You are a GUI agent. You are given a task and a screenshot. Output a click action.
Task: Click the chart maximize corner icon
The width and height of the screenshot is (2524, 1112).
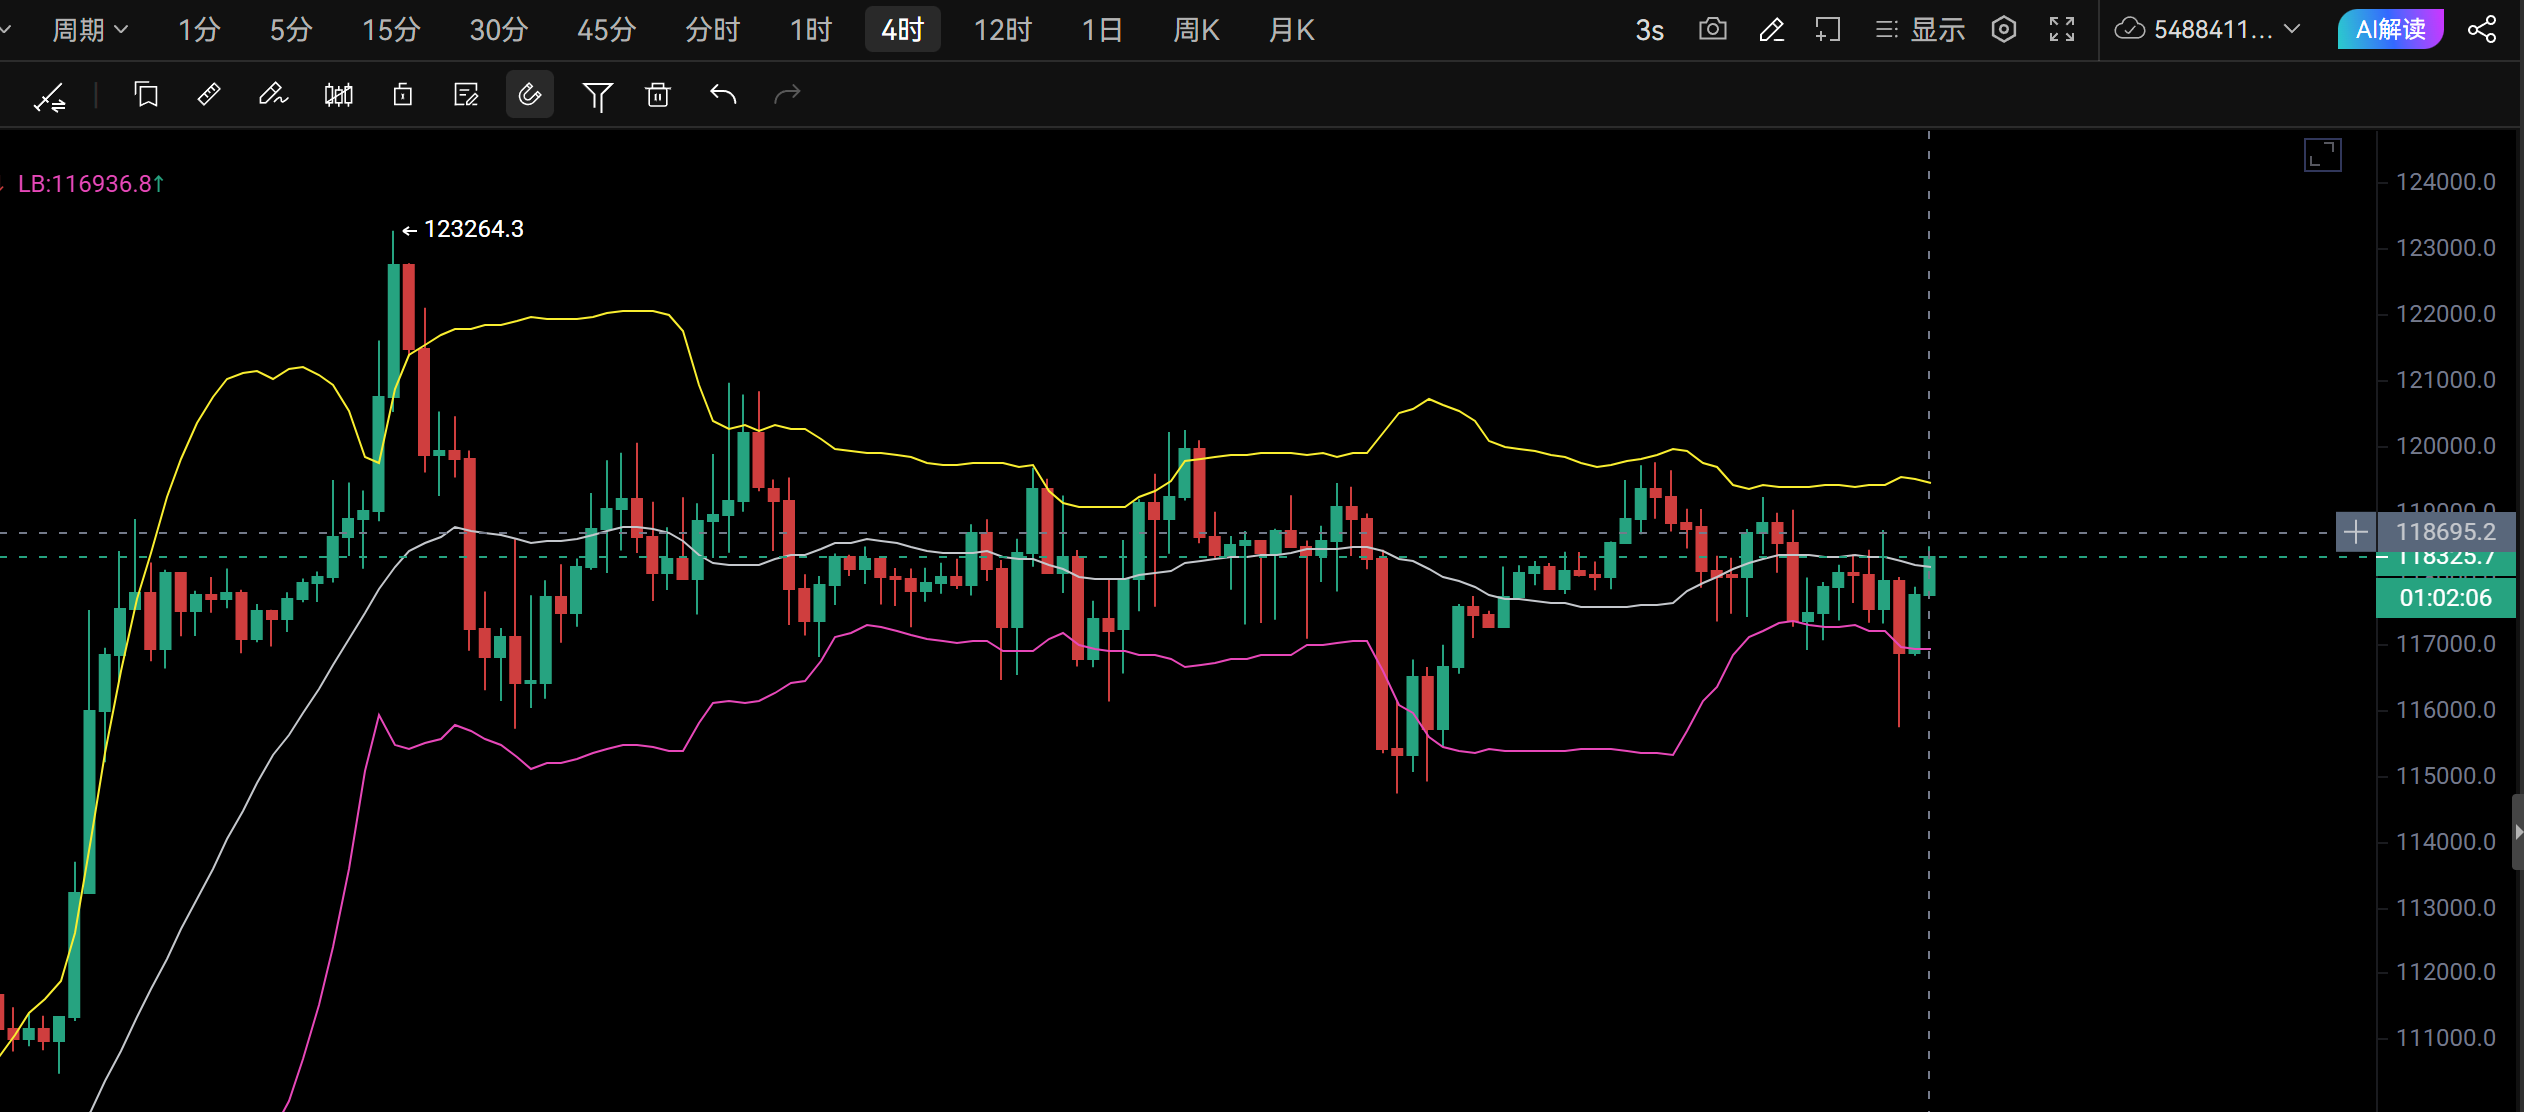(x=2323, y=155)
